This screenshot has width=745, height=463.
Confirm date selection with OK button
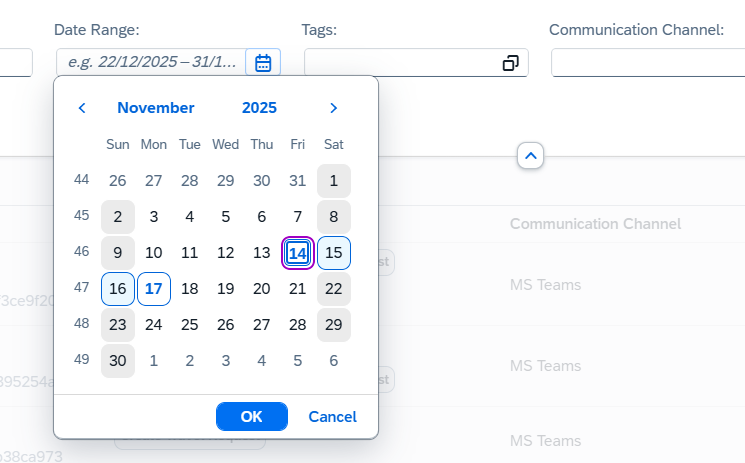251,416
